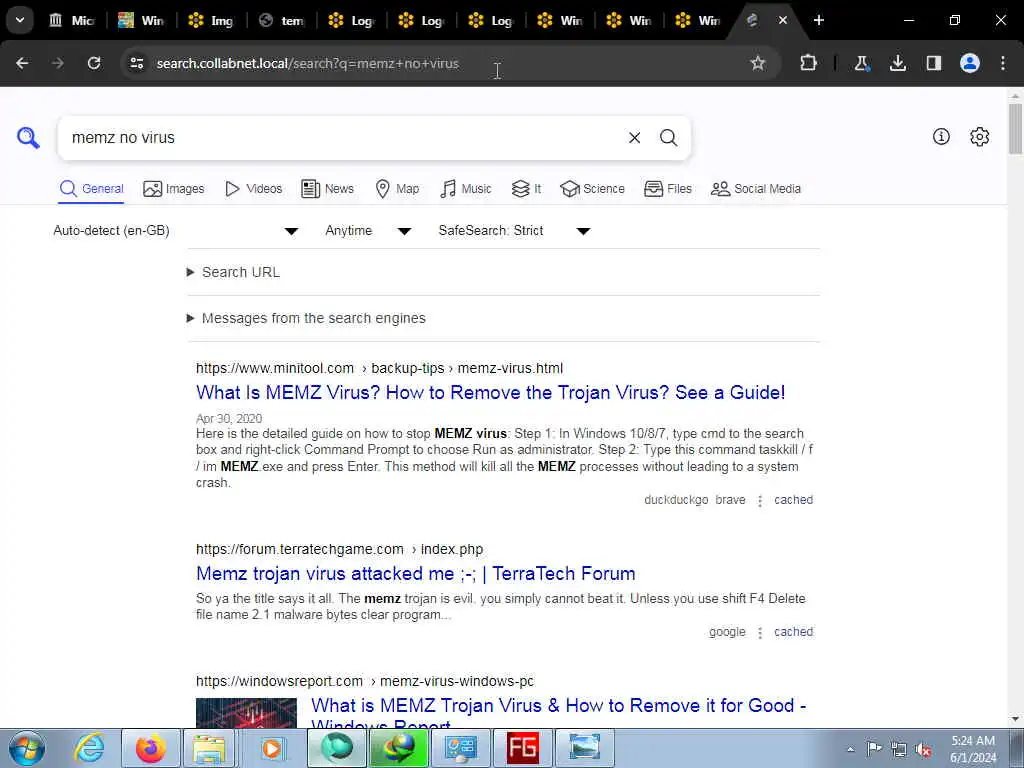Open Memz trojan virus TerraTech Forum result
The width and height of the screenshot is (1024, 768).
tap(415, 573)
